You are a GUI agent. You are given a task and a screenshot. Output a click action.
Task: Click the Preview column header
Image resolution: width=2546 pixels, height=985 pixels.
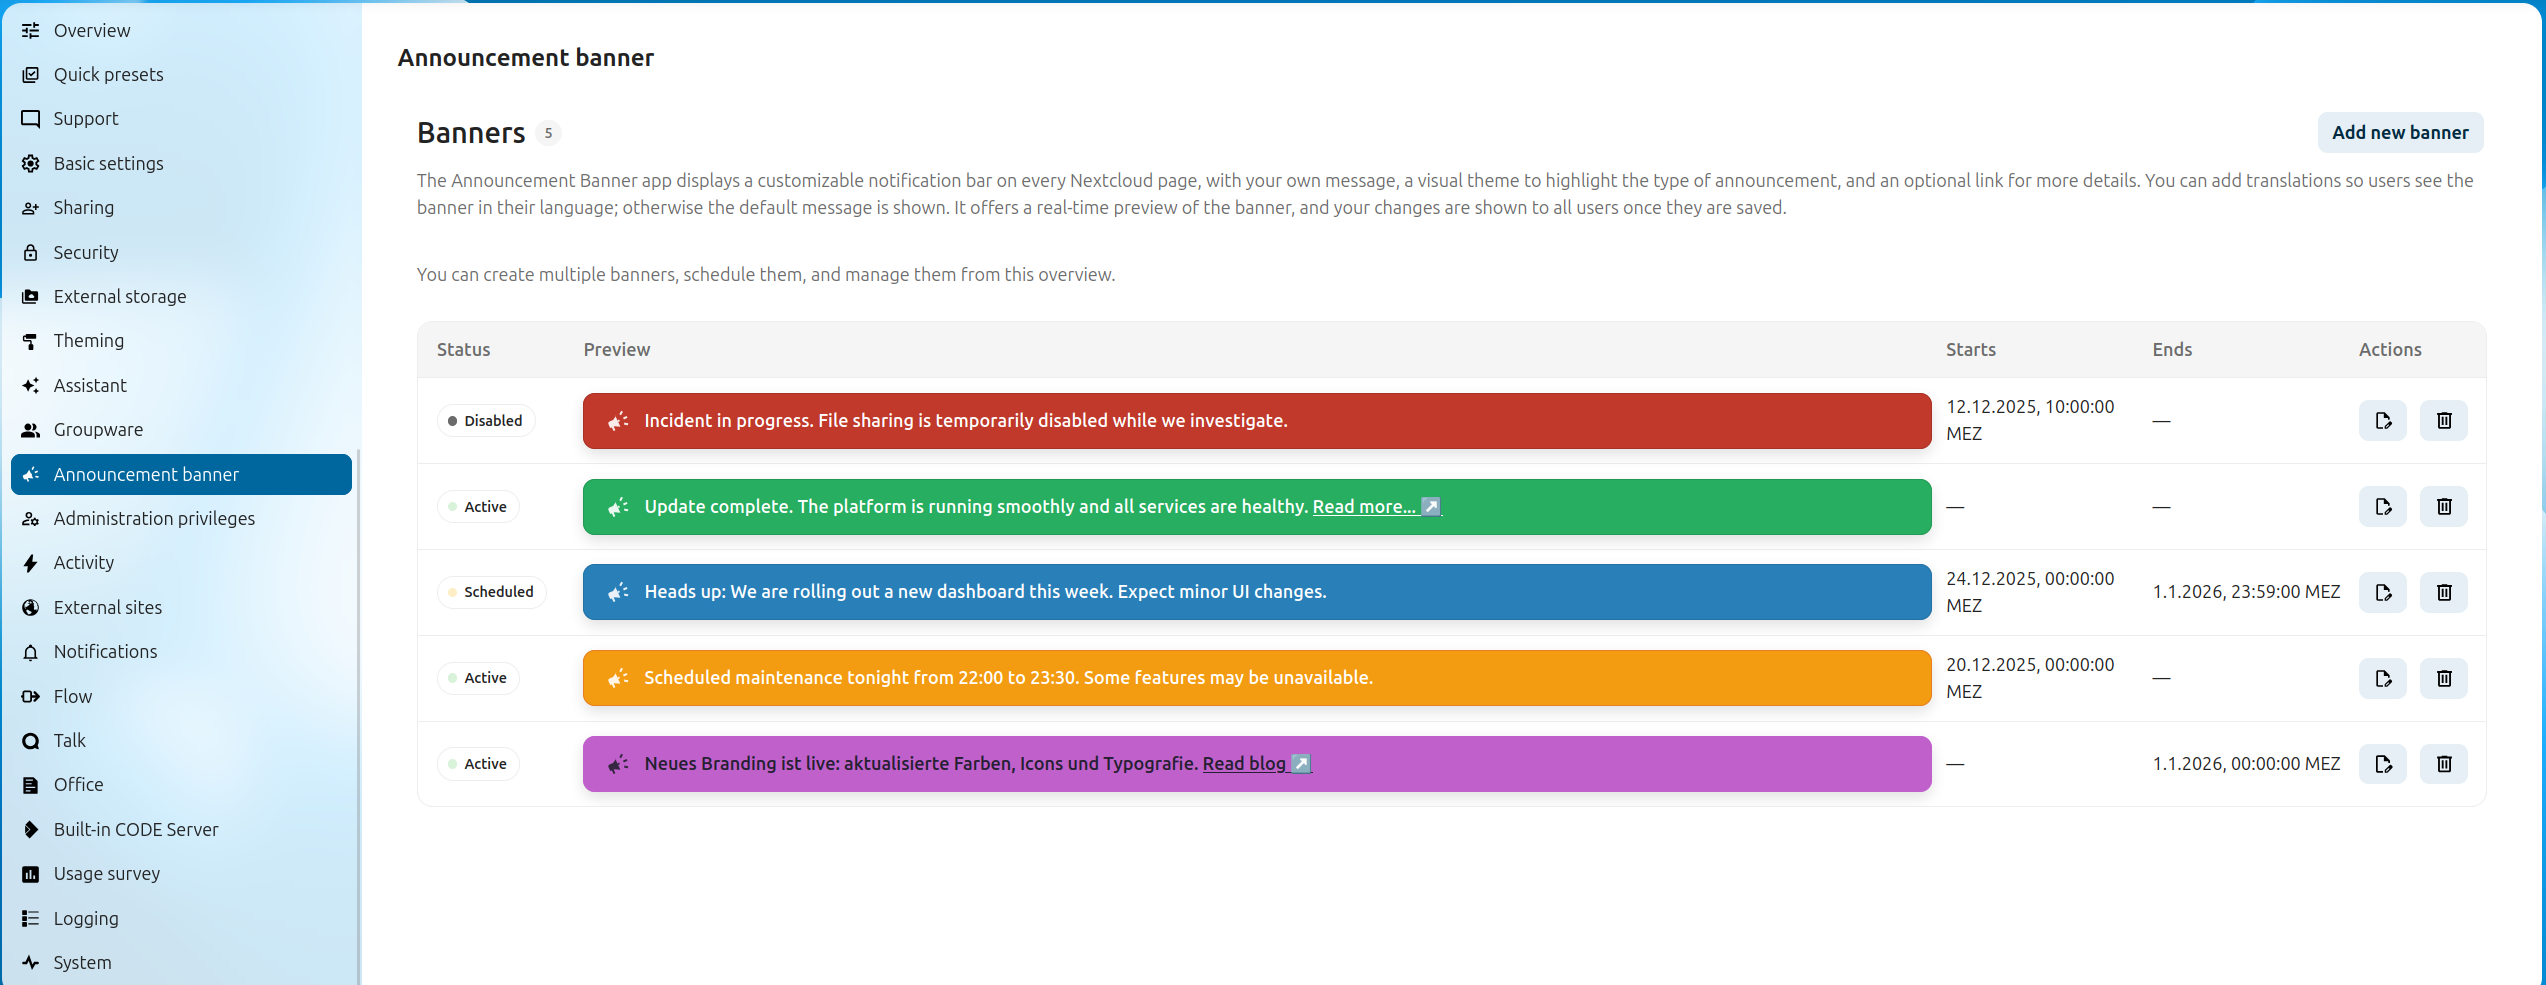(x=617, y=349)
